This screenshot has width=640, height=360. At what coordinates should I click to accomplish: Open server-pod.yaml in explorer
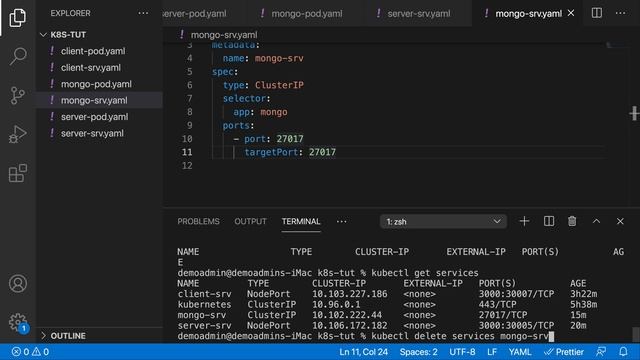(x=100, y=117)
